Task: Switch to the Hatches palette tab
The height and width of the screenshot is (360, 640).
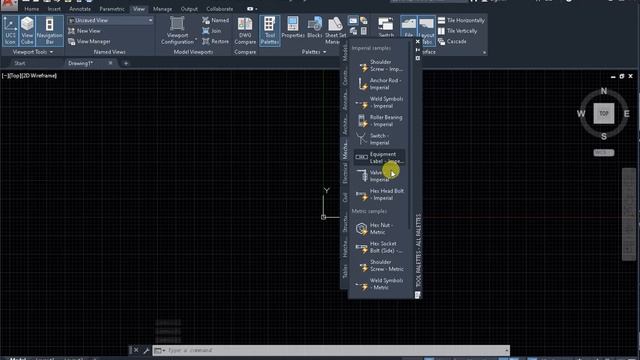Action: point(345,248)
